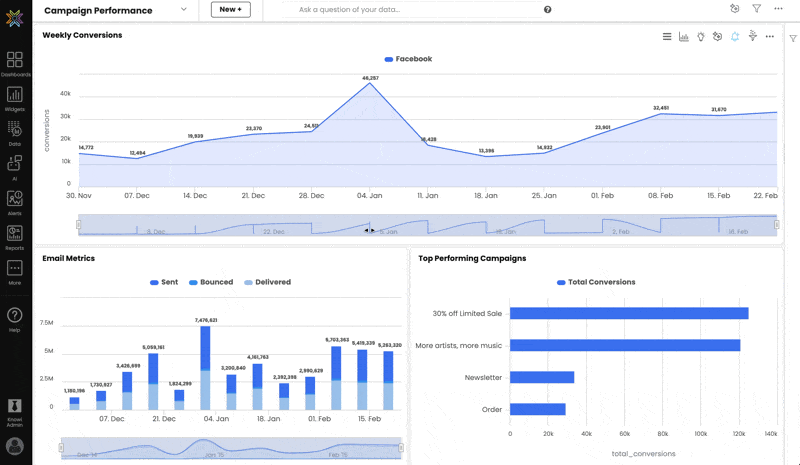Click the lightbulb insights icon on widget
Viewport: 800px width, 465px height.
coord(701,37)
